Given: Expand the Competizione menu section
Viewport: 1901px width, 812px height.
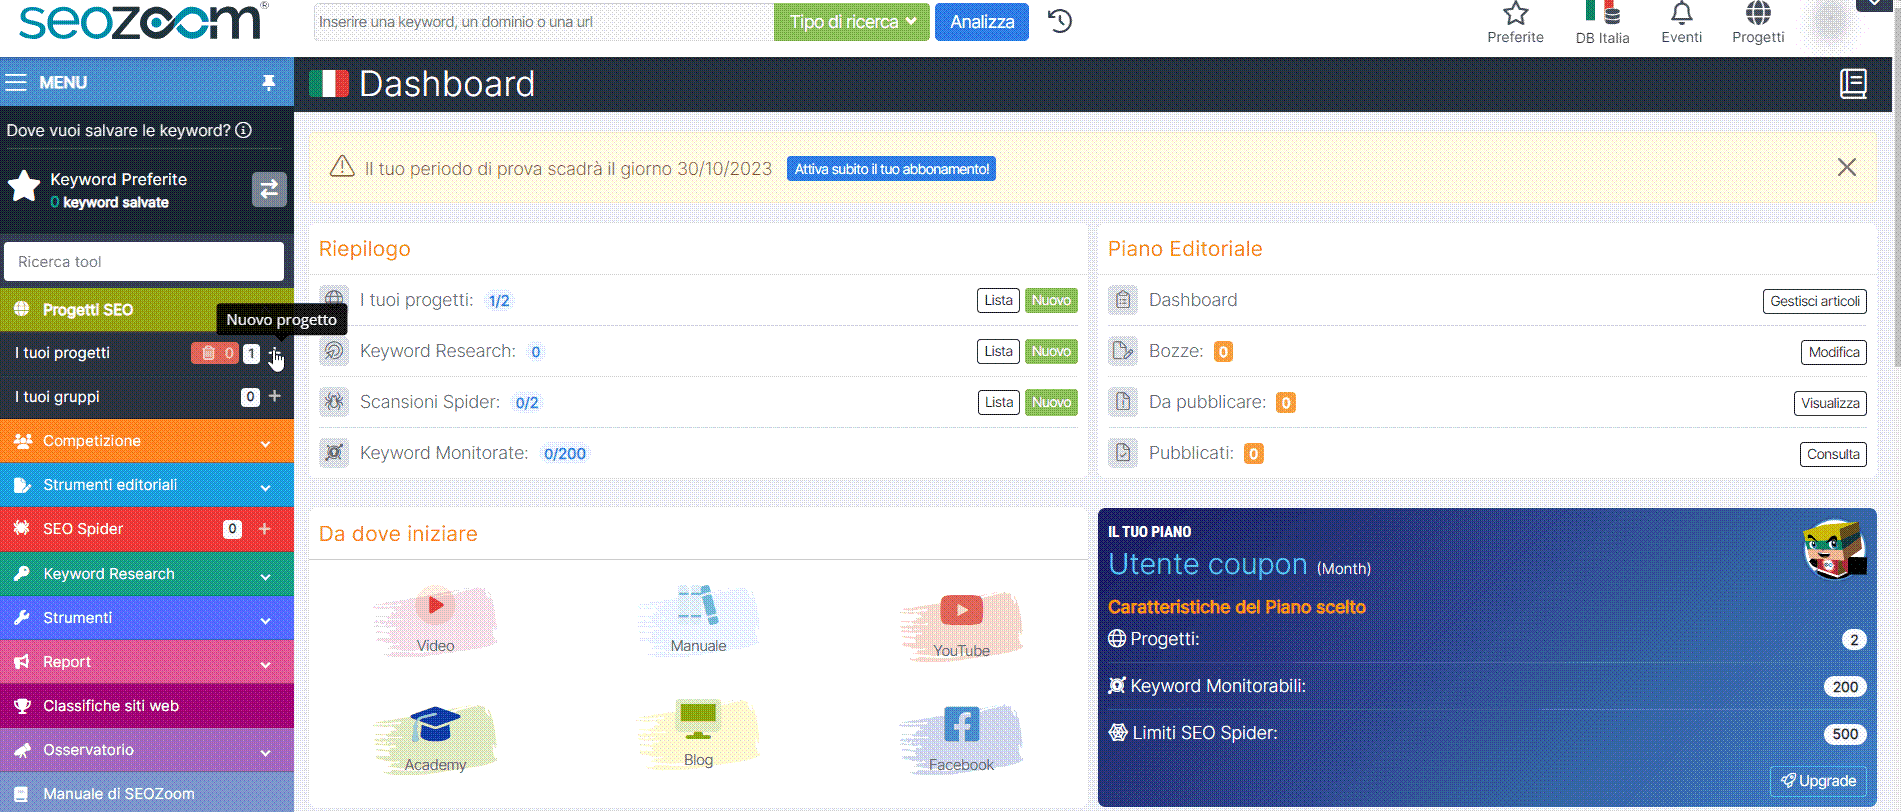Looking at the screenshot, I should pos(147,441).
